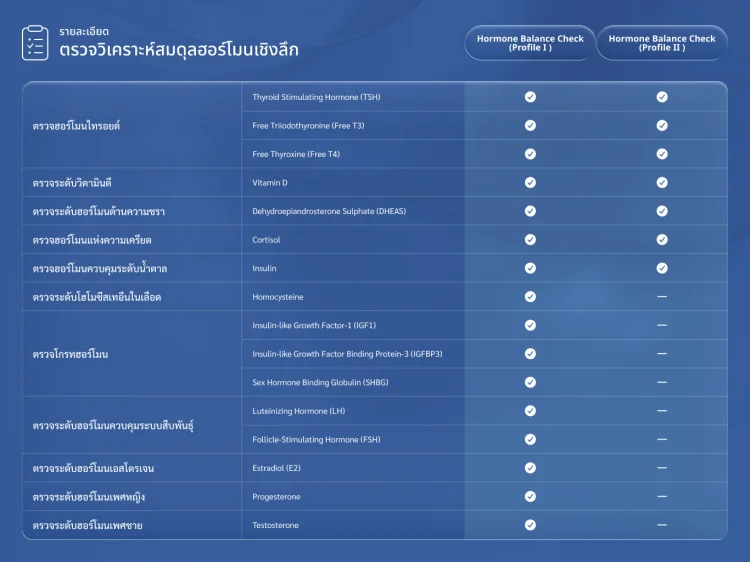
Task: Click the Profile II checkmark for Insulin
Action: click(662, 268)
